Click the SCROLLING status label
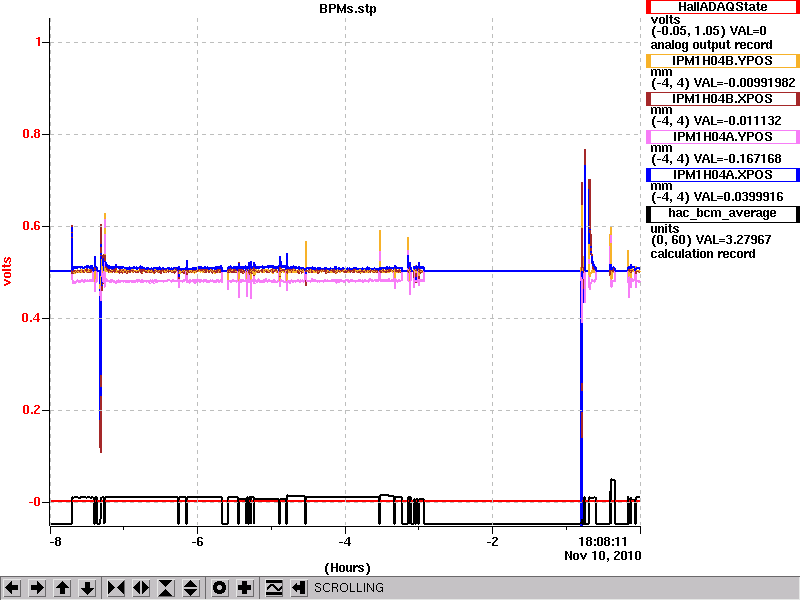This screenshot has height=600, width=800. click(x=349, y=588)
